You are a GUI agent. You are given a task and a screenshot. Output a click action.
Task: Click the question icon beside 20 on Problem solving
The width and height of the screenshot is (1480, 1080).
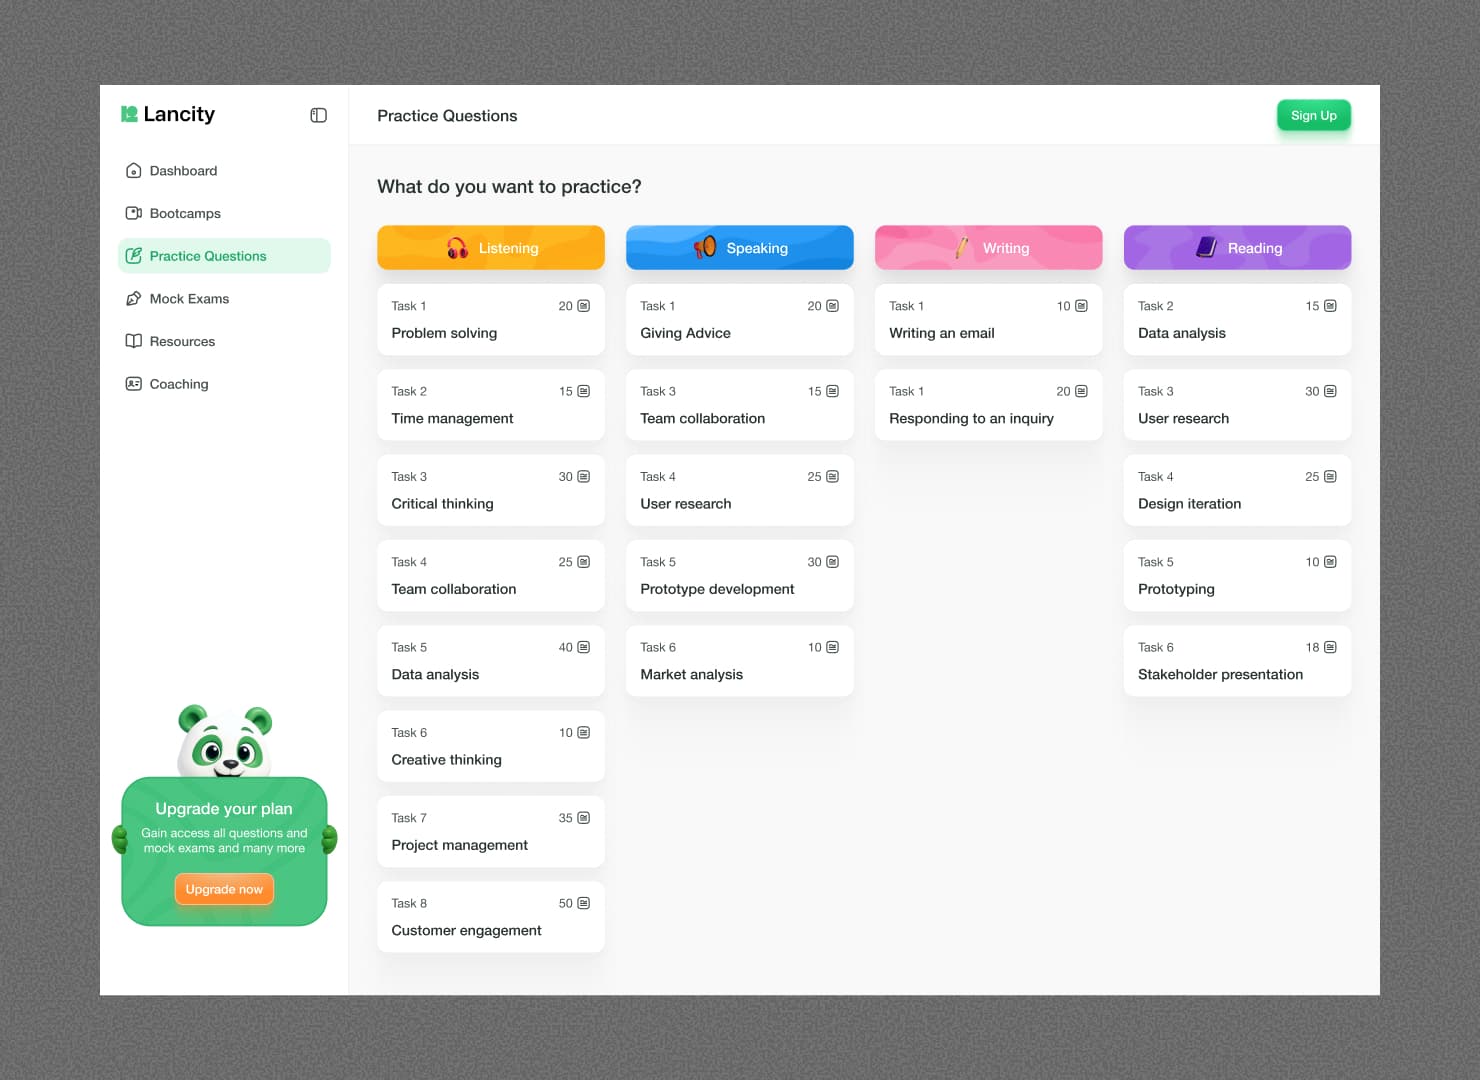583,306
